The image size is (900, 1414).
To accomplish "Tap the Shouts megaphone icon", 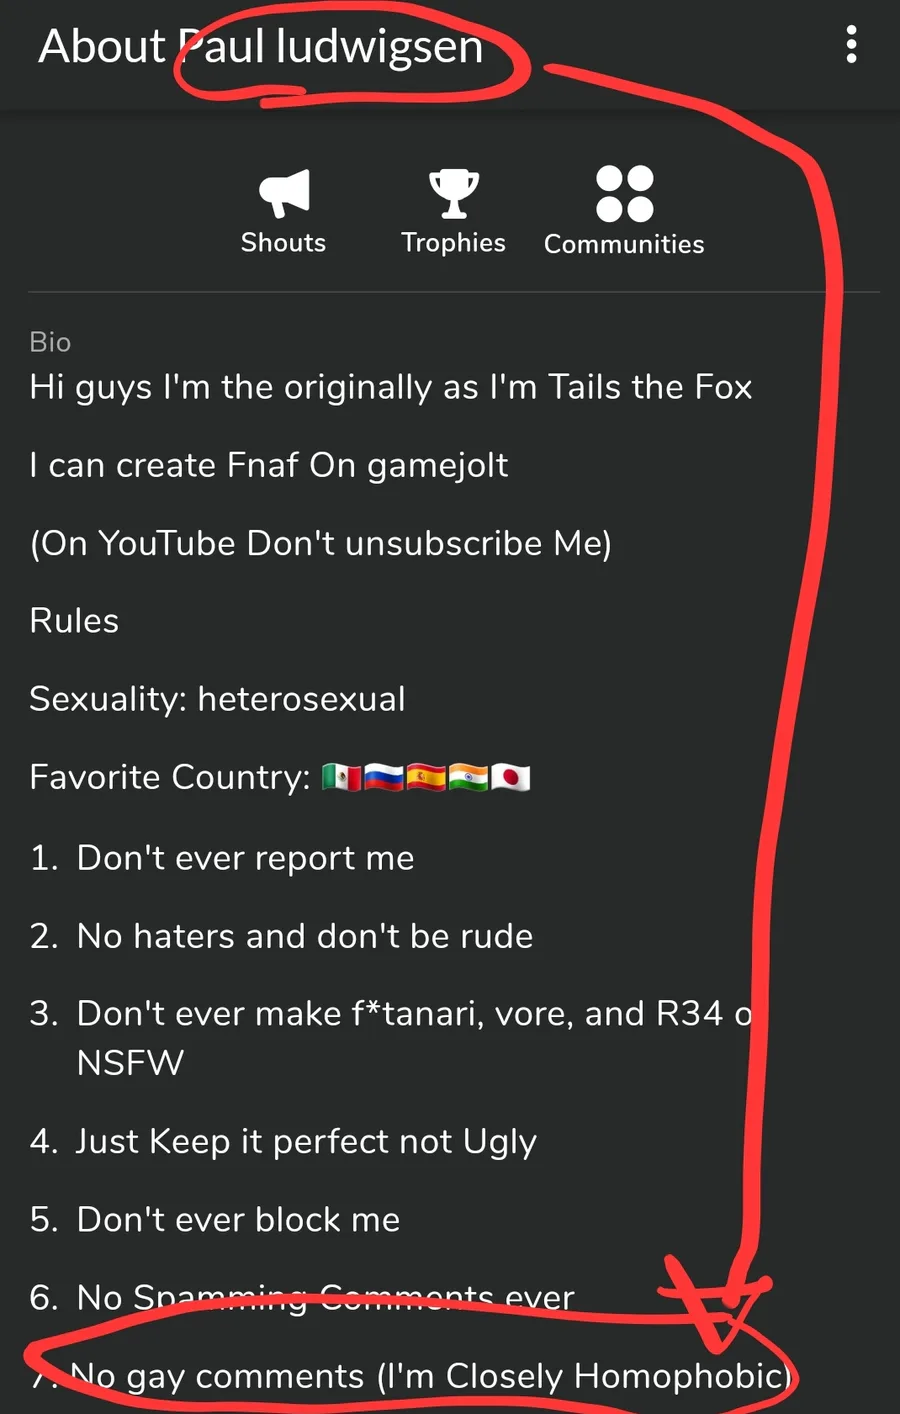I will (284, 193).
